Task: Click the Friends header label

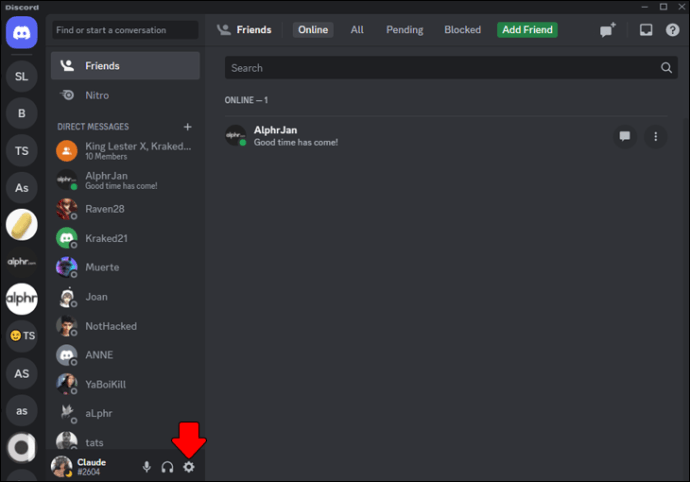Action: click(x=254, y=30)
